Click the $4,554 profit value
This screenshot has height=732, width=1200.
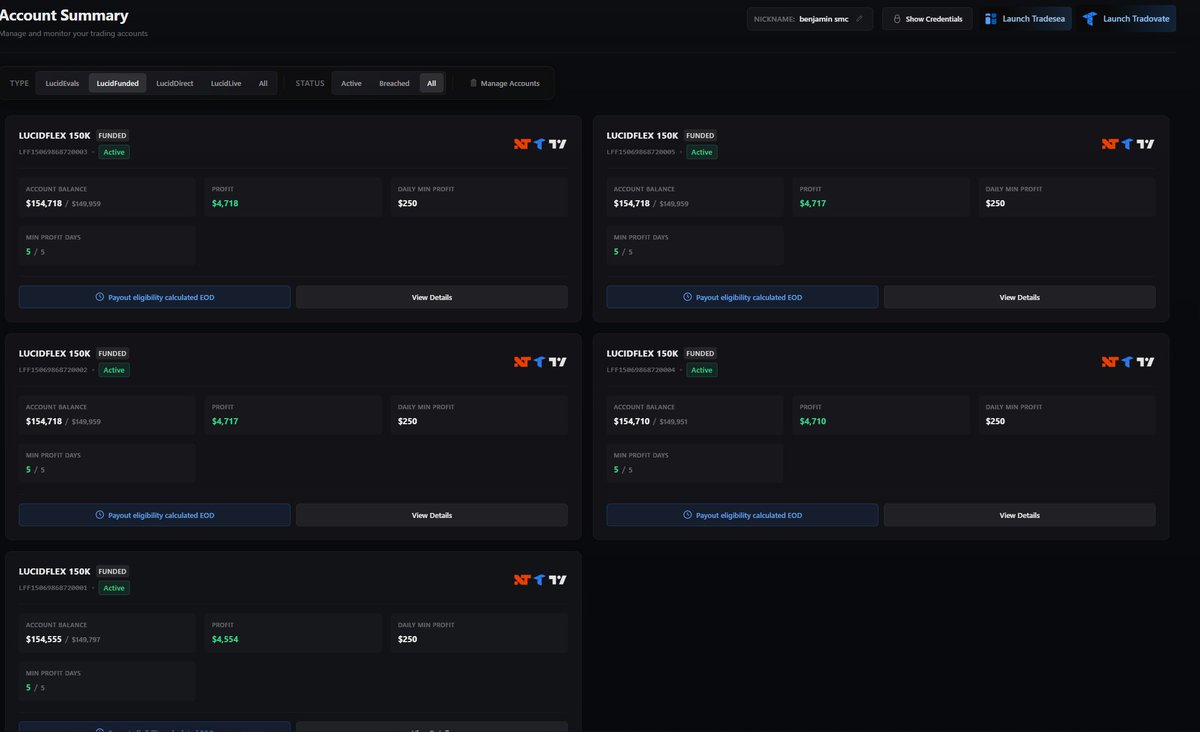coord(225,639)
